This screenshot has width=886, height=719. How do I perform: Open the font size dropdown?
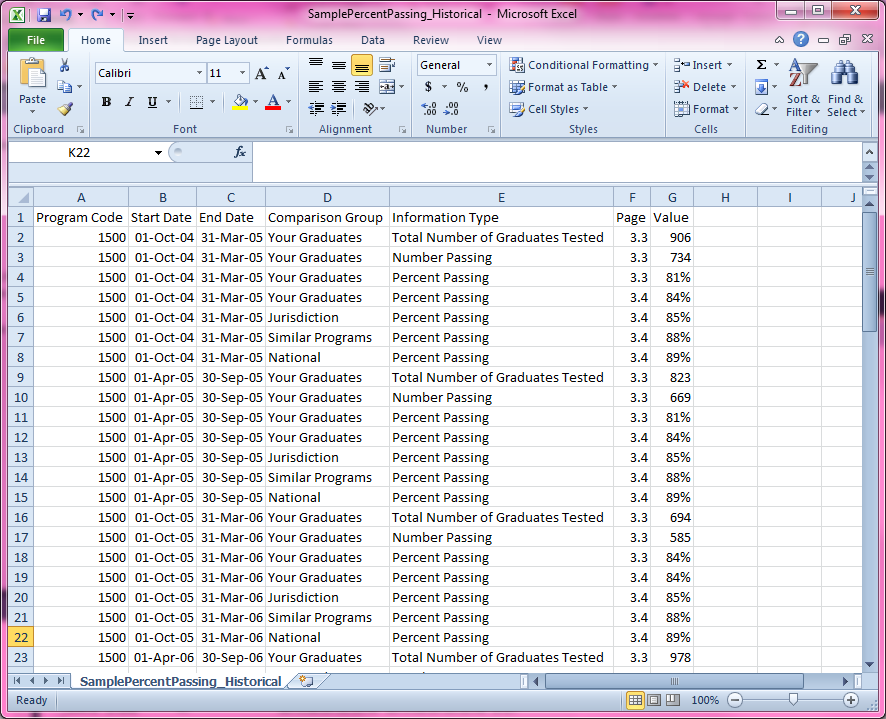(x=242, y=73)
